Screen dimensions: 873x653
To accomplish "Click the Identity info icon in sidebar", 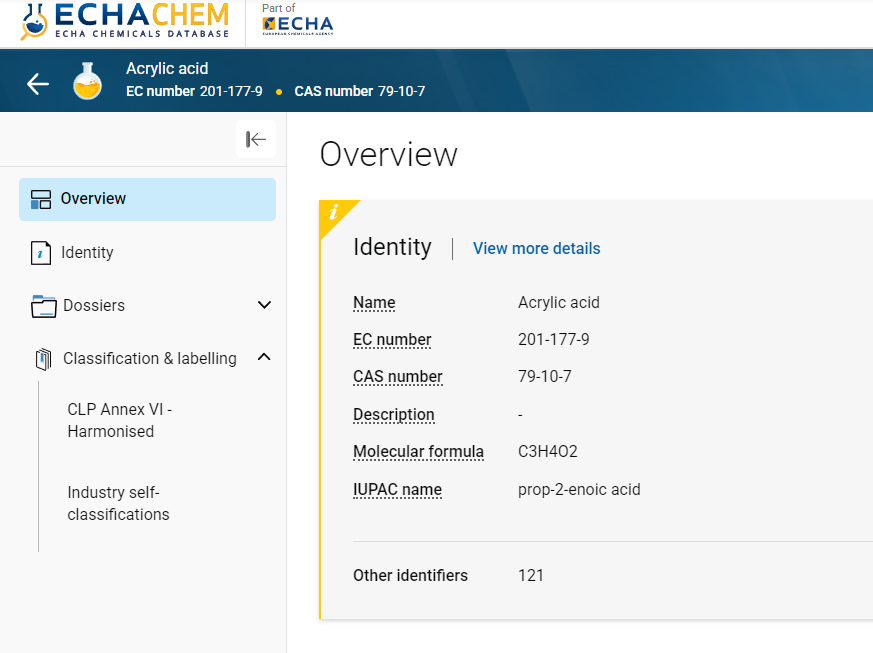I will (x=41, y=252).
